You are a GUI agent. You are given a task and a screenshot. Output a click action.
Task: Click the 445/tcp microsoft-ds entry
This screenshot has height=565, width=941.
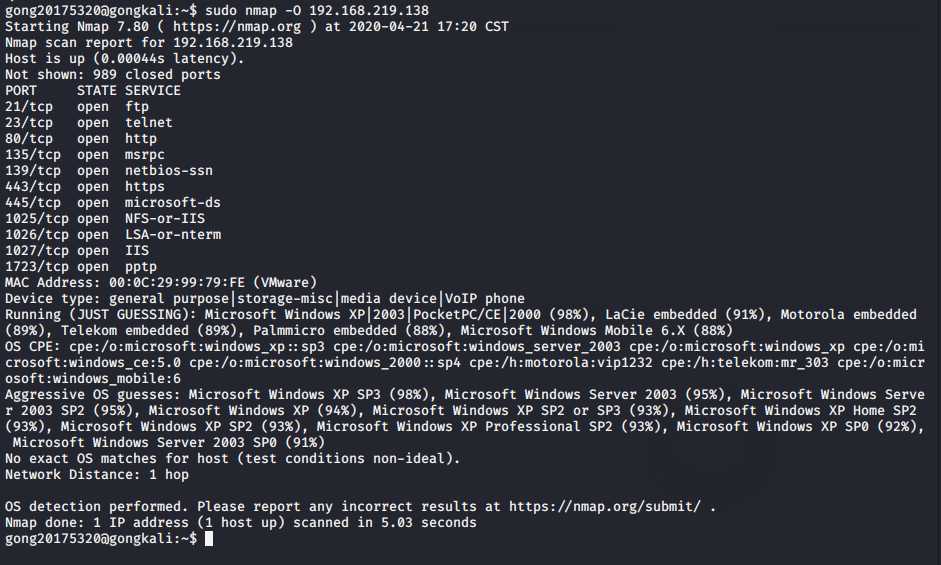coord(112,202)
